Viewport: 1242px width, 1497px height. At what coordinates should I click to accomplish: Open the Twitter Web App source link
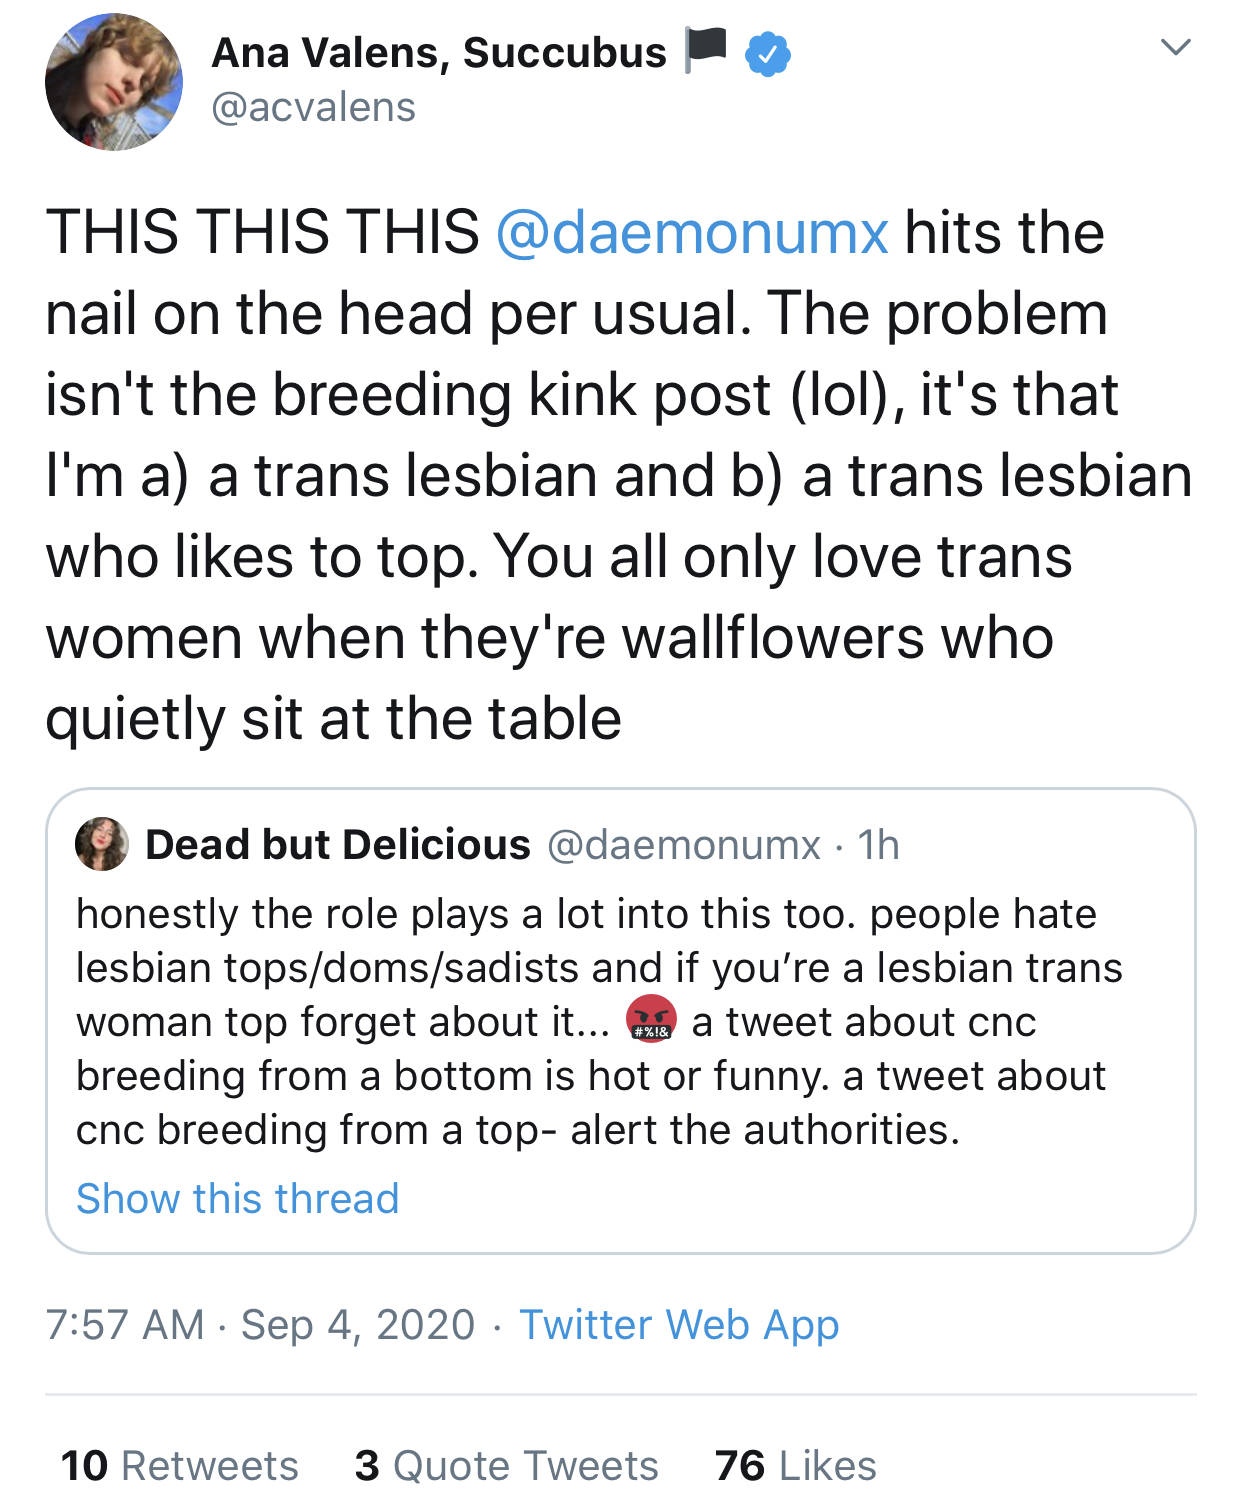pyautogui.click(x=679, y=1324)
